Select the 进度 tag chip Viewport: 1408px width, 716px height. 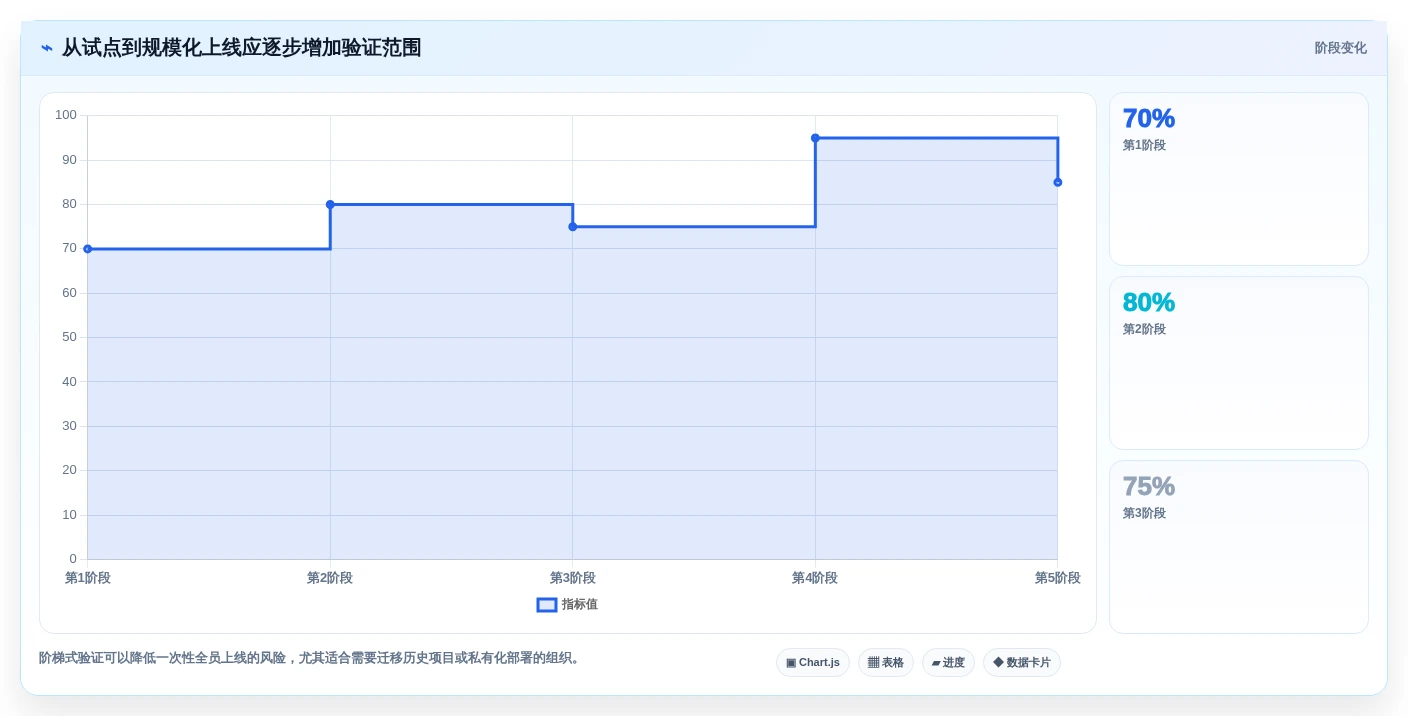[x=948, y=663]
